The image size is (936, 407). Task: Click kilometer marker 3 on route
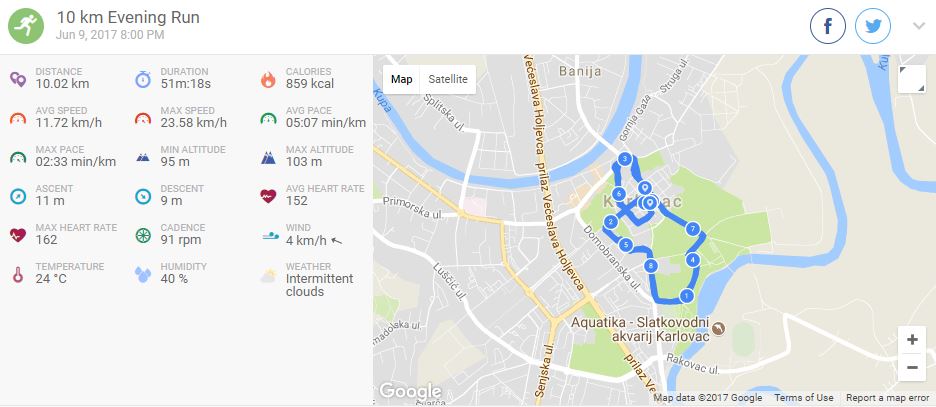coord(624,159)
